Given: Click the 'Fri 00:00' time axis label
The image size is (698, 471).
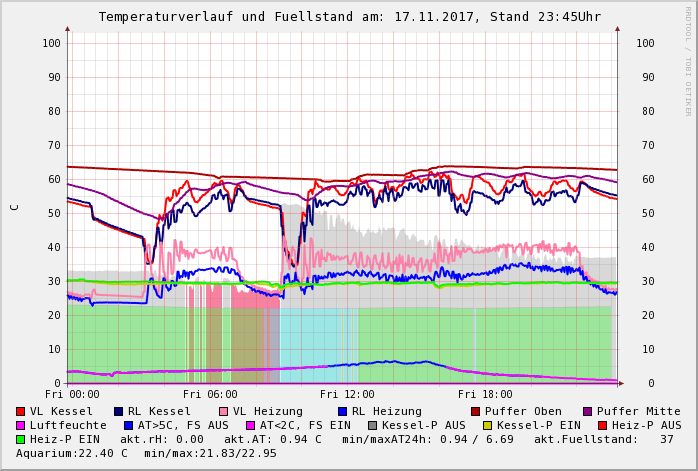Looking at the screenshot, I should [x=70, y=395].
